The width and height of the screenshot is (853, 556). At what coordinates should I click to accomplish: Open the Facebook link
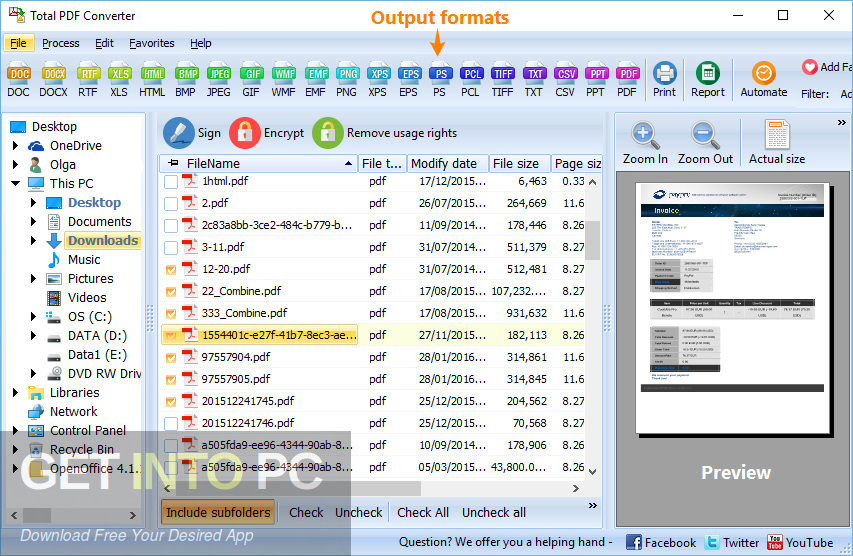[661, 542]
